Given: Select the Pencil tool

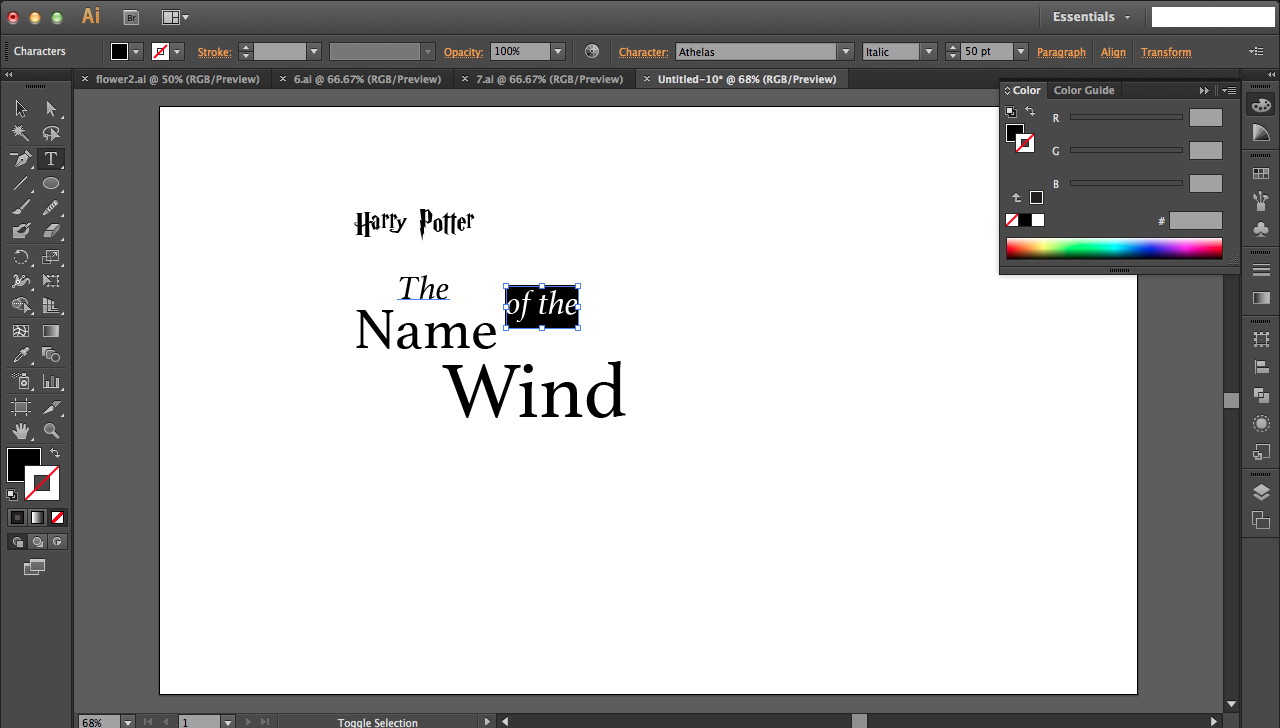Looking at the screenshot, I should (51, 207).
